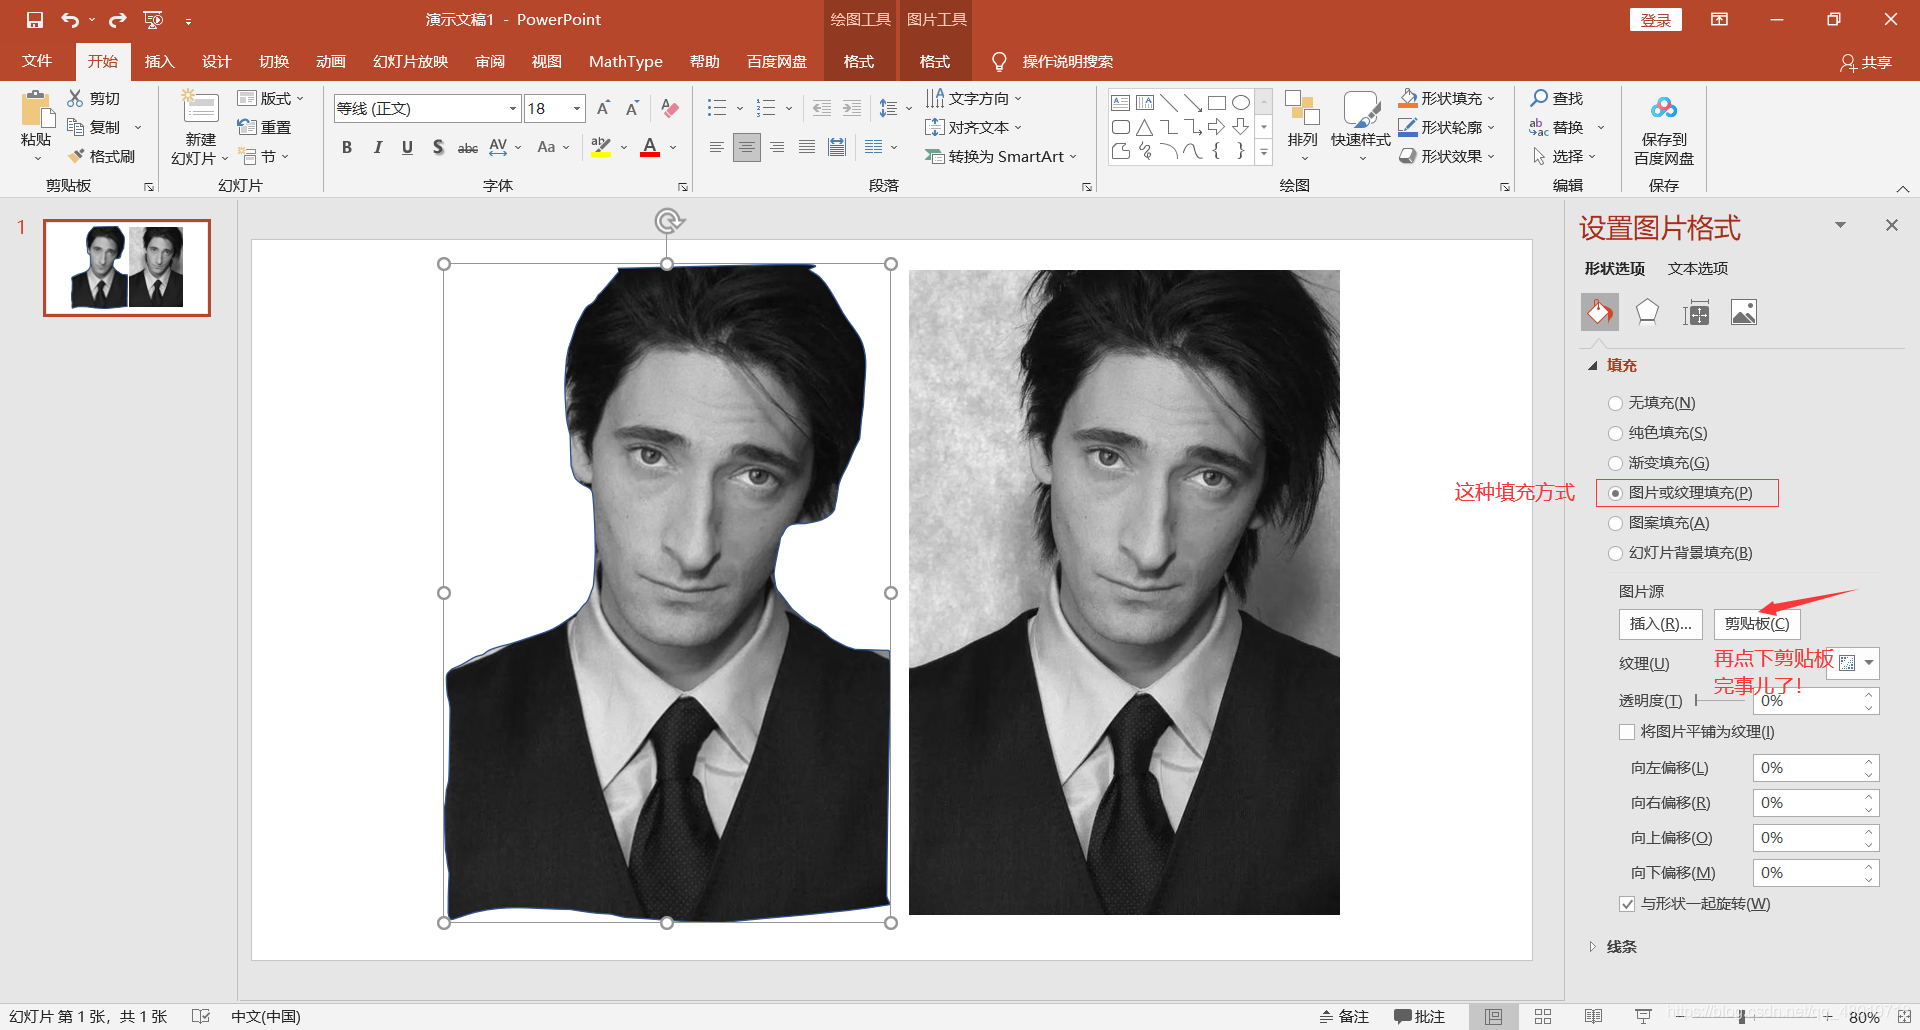The width and height of the screenshot is (1920, 1030).
Task: Open the File 文件 tab
Action: [37, 61]
